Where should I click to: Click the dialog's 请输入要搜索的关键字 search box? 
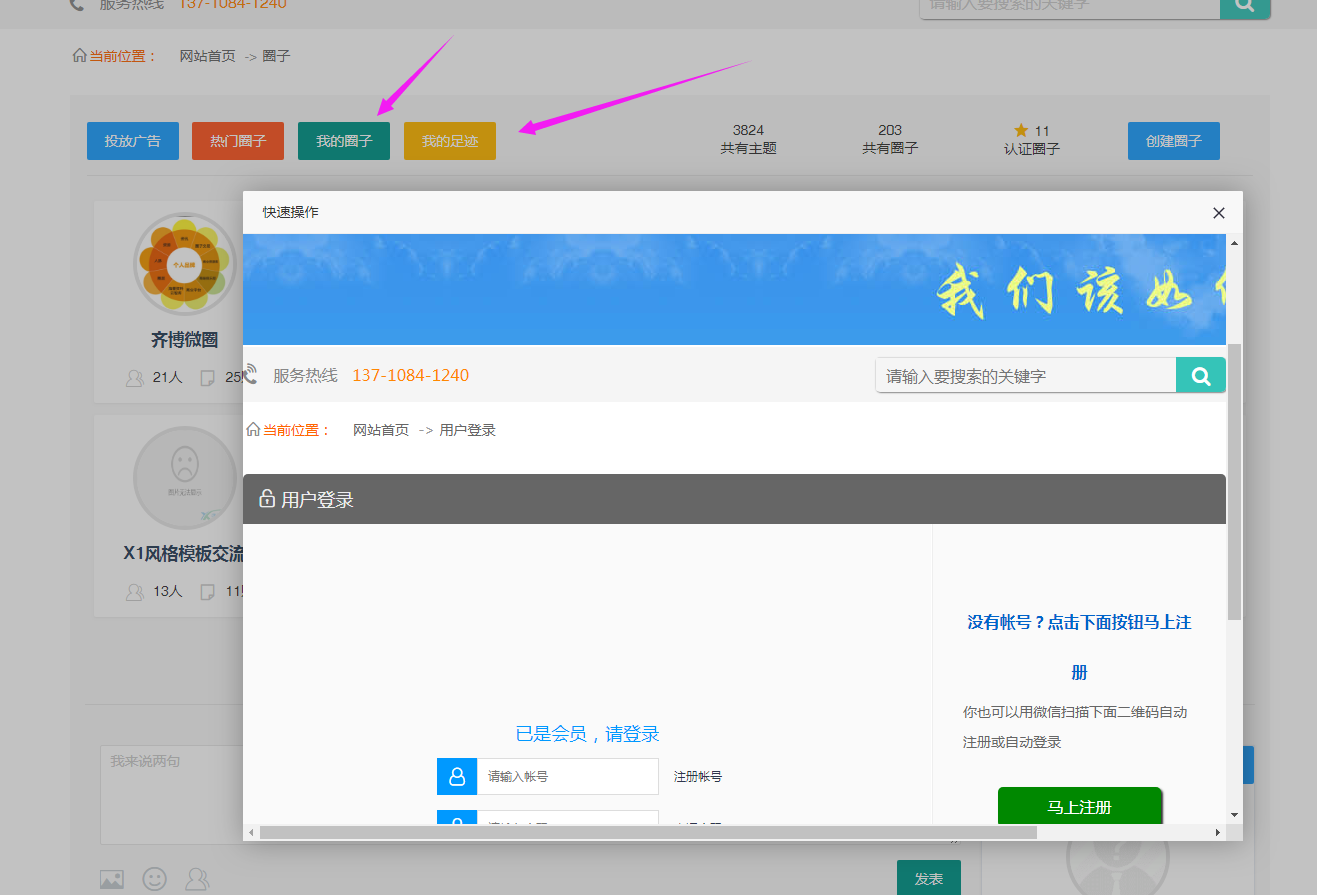(x=1025, y=376)
